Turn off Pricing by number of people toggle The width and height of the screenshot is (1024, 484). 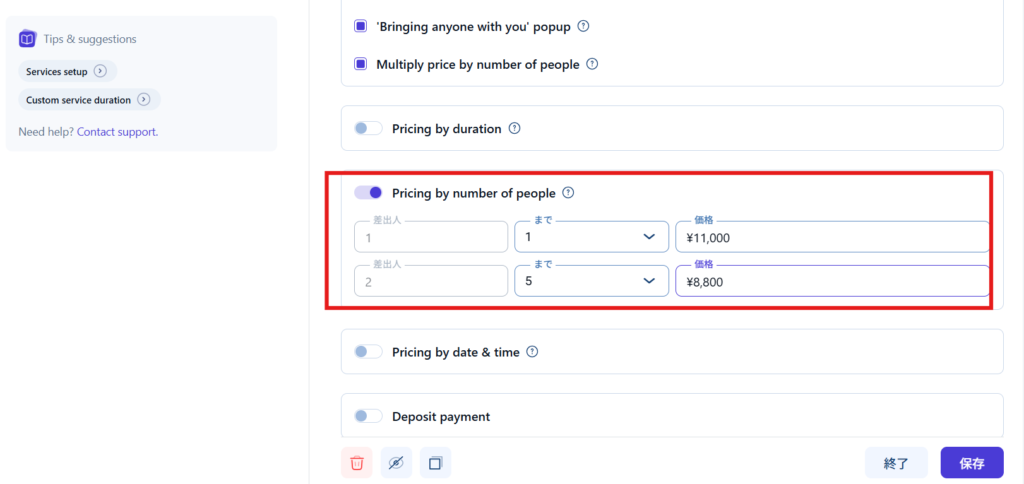pyautogui.click(x=368, y=193)
